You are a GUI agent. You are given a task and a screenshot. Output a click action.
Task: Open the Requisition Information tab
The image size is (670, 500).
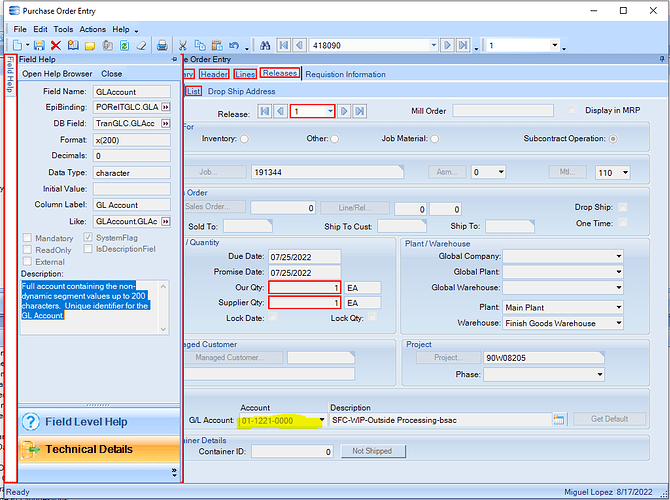click(x=345, y=74)
